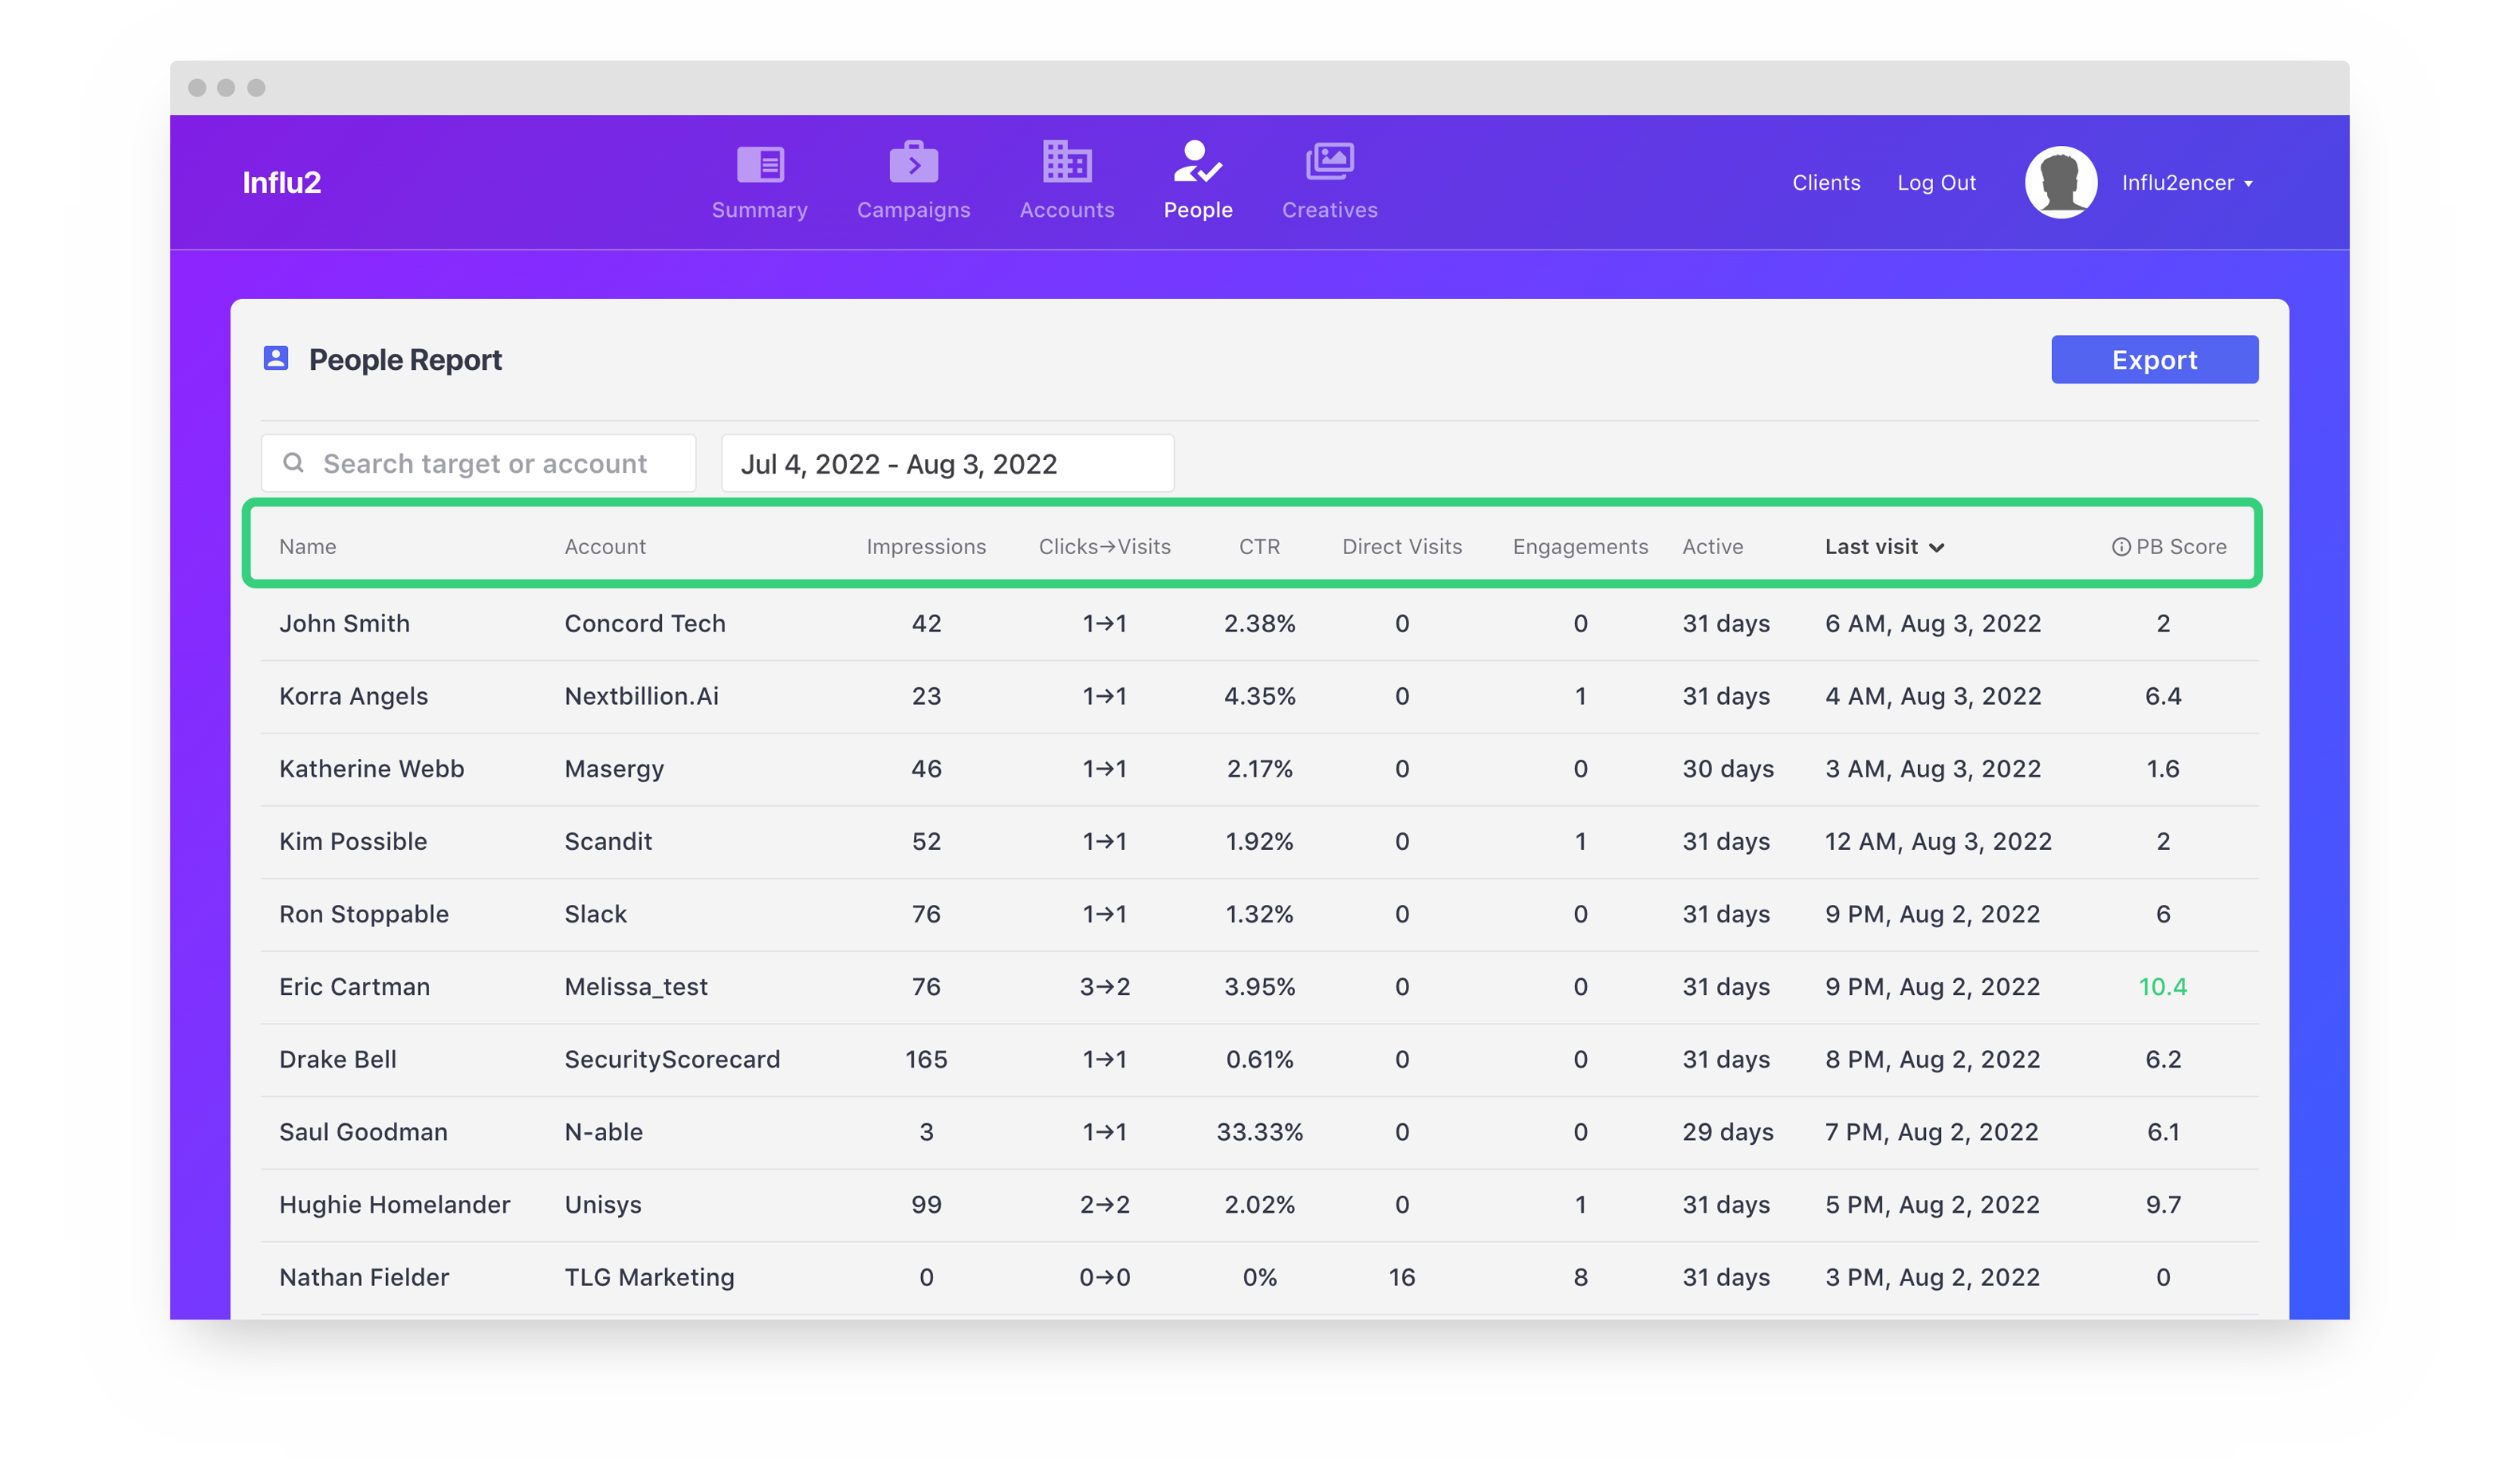The width and height of the screenshot is (2520, 1459).
Task: Go to Accounts building icon
Action: tap(1066, 162)
